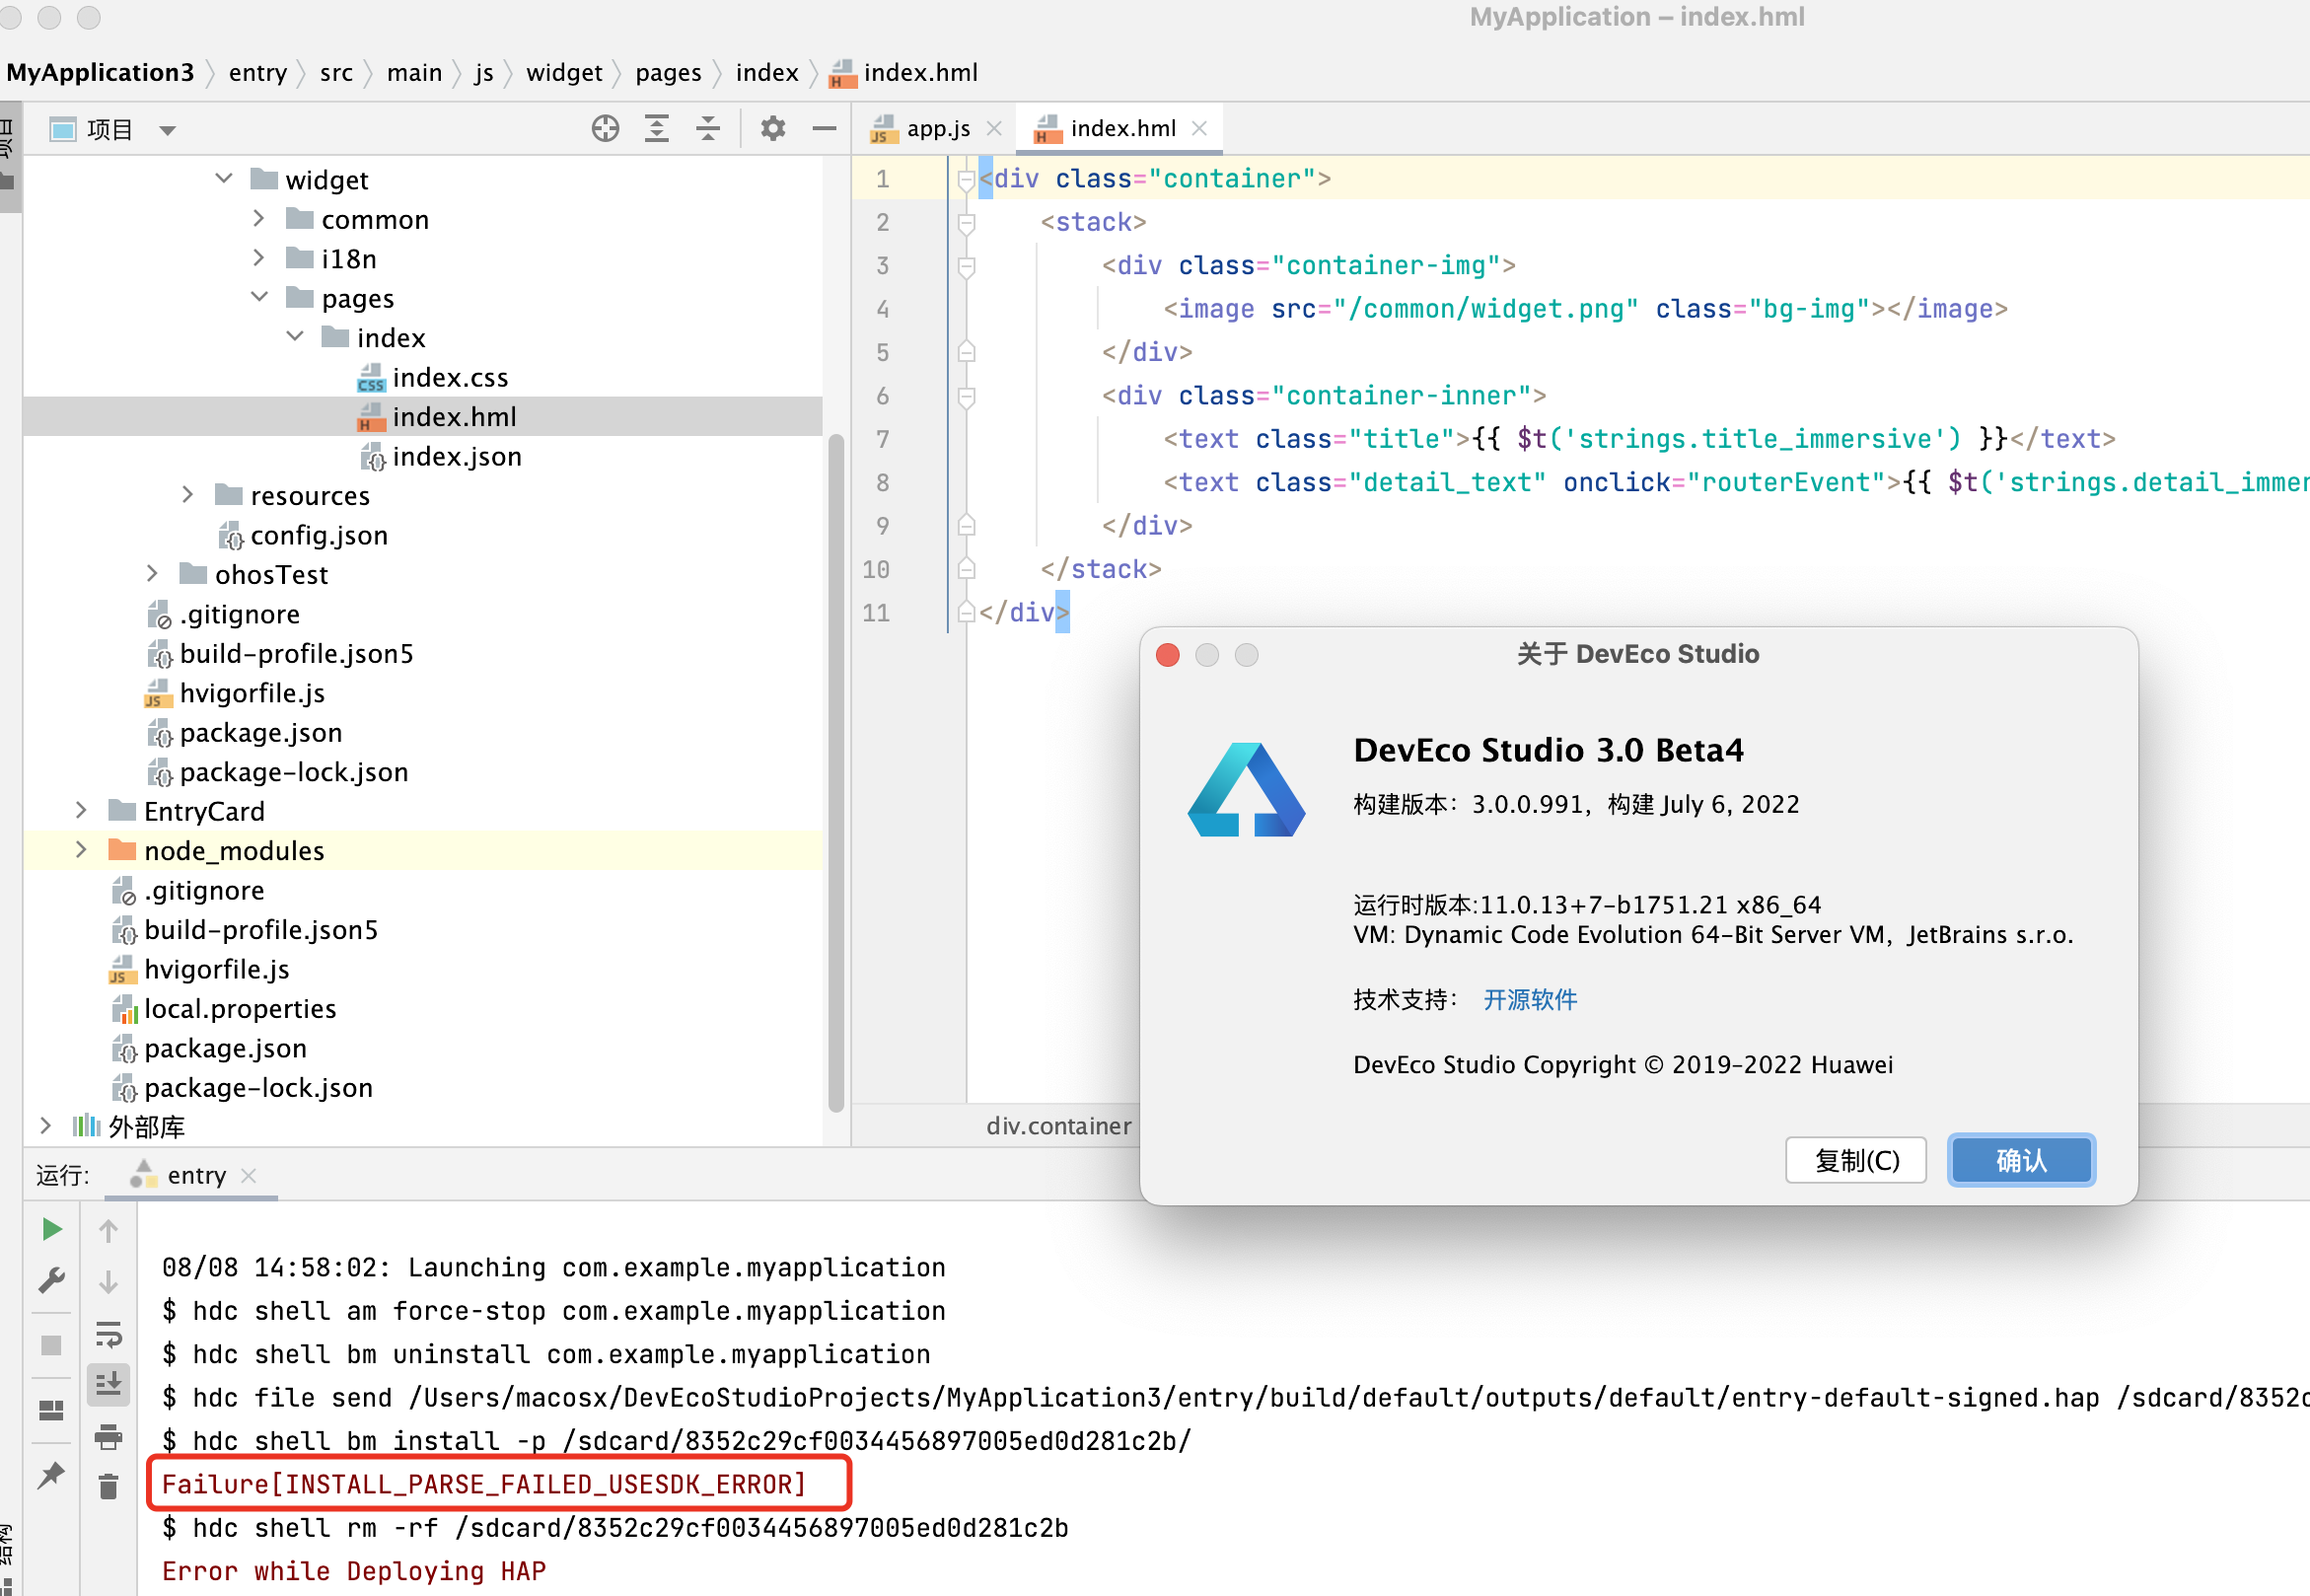The image size is (2310, 1596).
Task: Click widget in the breadcrumb path
Action: [564, 72]
